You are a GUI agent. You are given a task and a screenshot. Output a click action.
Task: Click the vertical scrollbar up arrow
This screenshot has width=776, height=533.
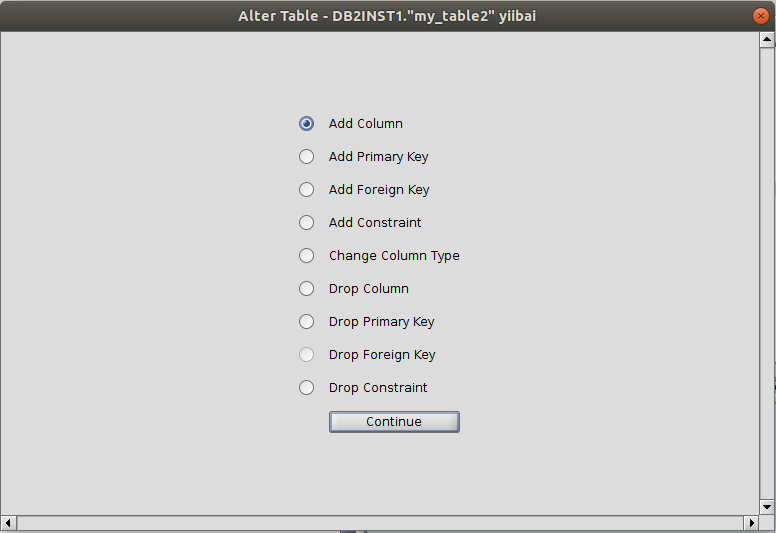coord(767,41)
